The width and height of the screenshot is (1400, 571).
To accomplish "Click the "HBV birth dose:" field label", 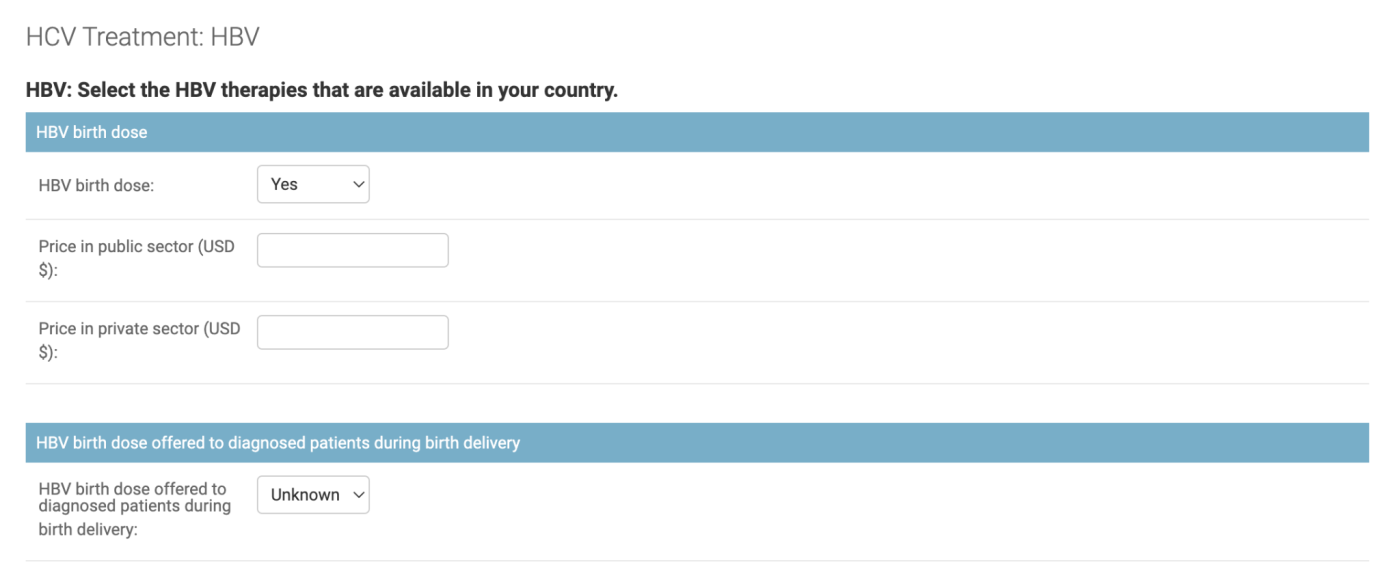I will click(96, 186).
